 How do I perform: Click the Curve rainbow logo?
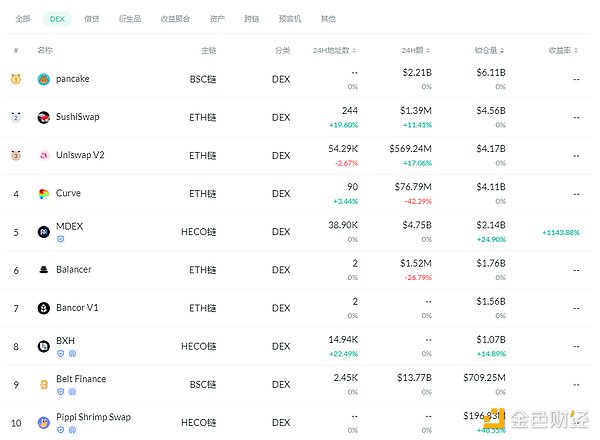(x=44, y=193)
